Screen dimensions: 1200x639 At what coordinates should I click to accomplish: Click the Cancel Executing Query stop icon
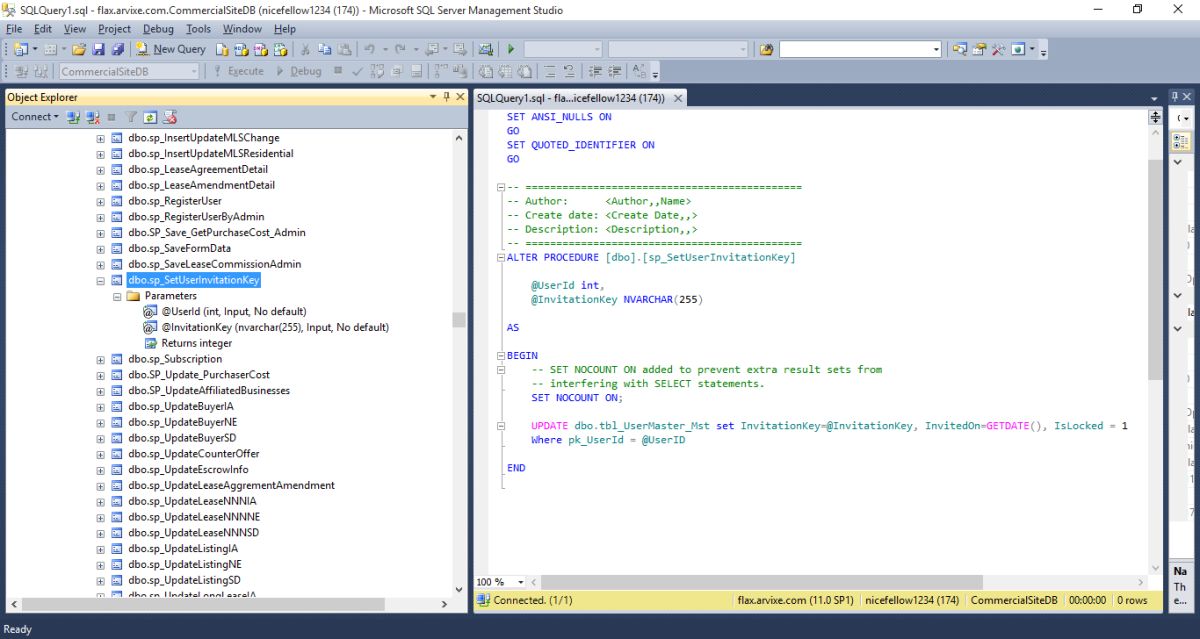(338, 71)
